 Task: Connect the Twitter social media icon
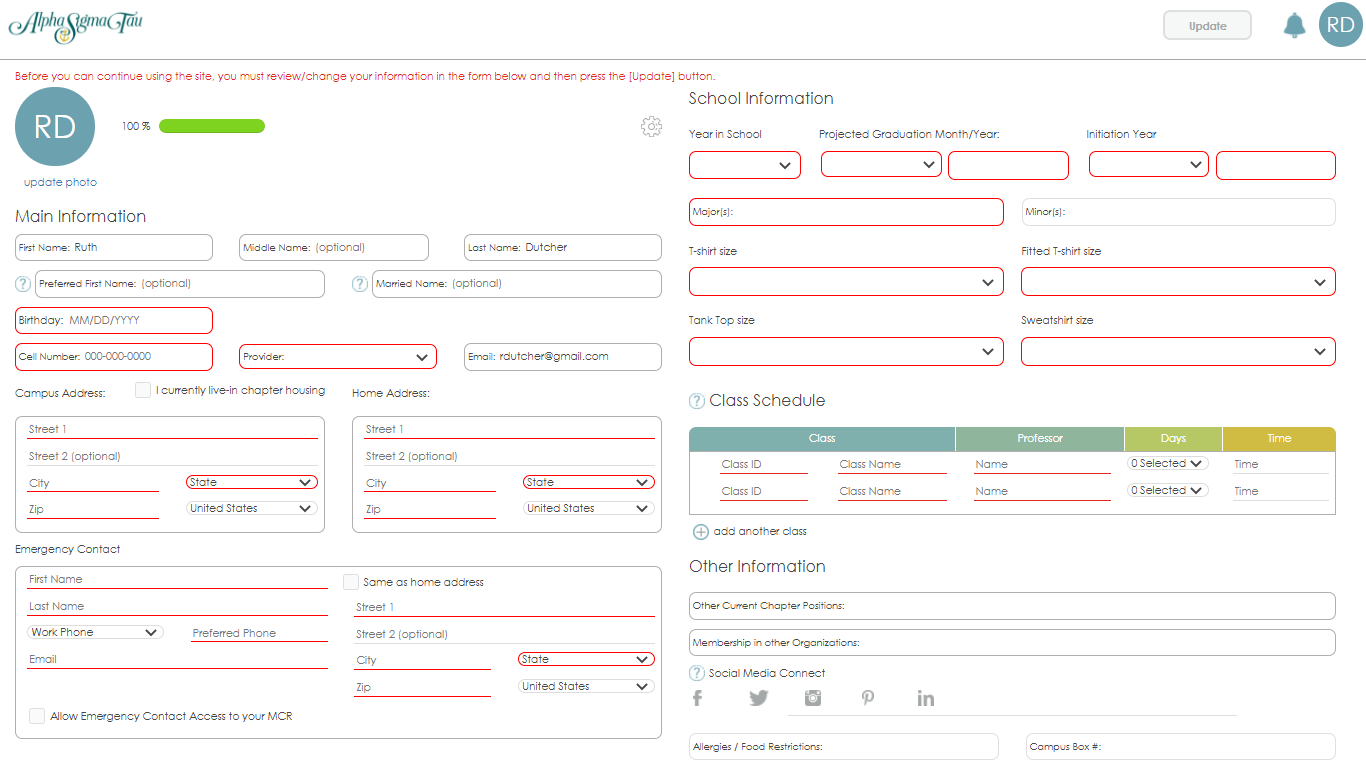759,698
